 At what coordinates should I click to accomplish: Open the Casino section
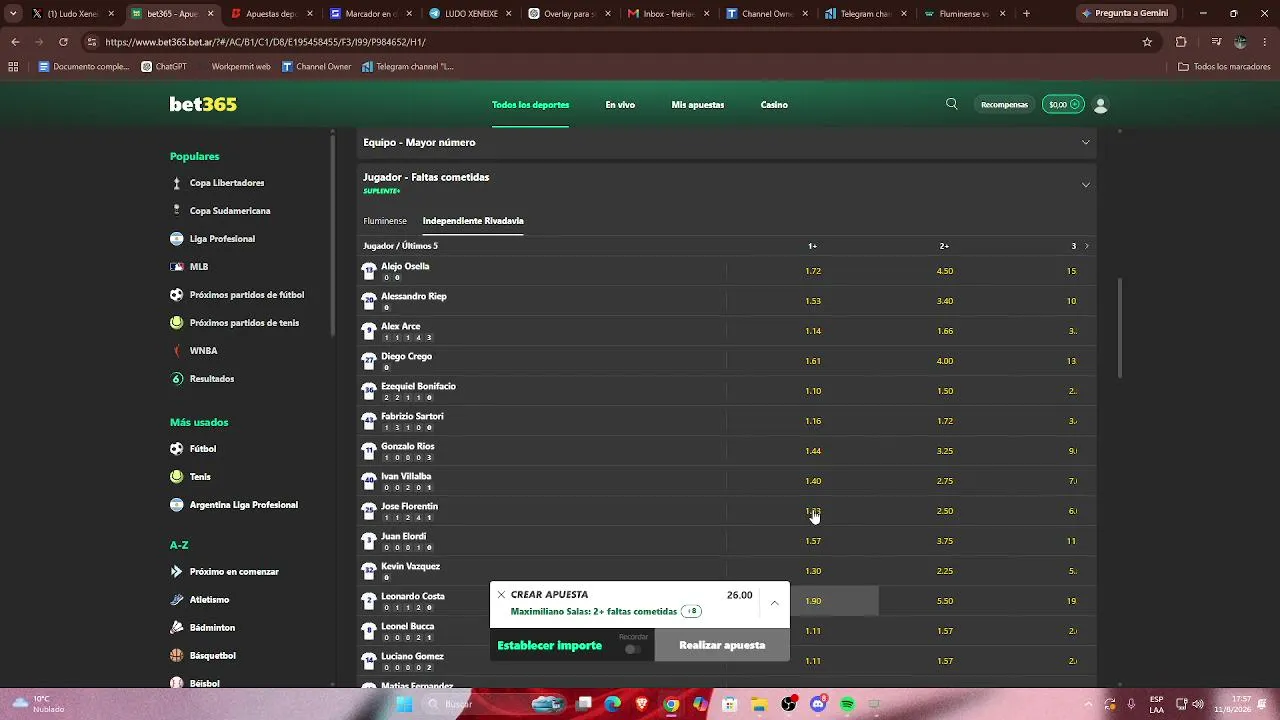[x=774, y=105]
